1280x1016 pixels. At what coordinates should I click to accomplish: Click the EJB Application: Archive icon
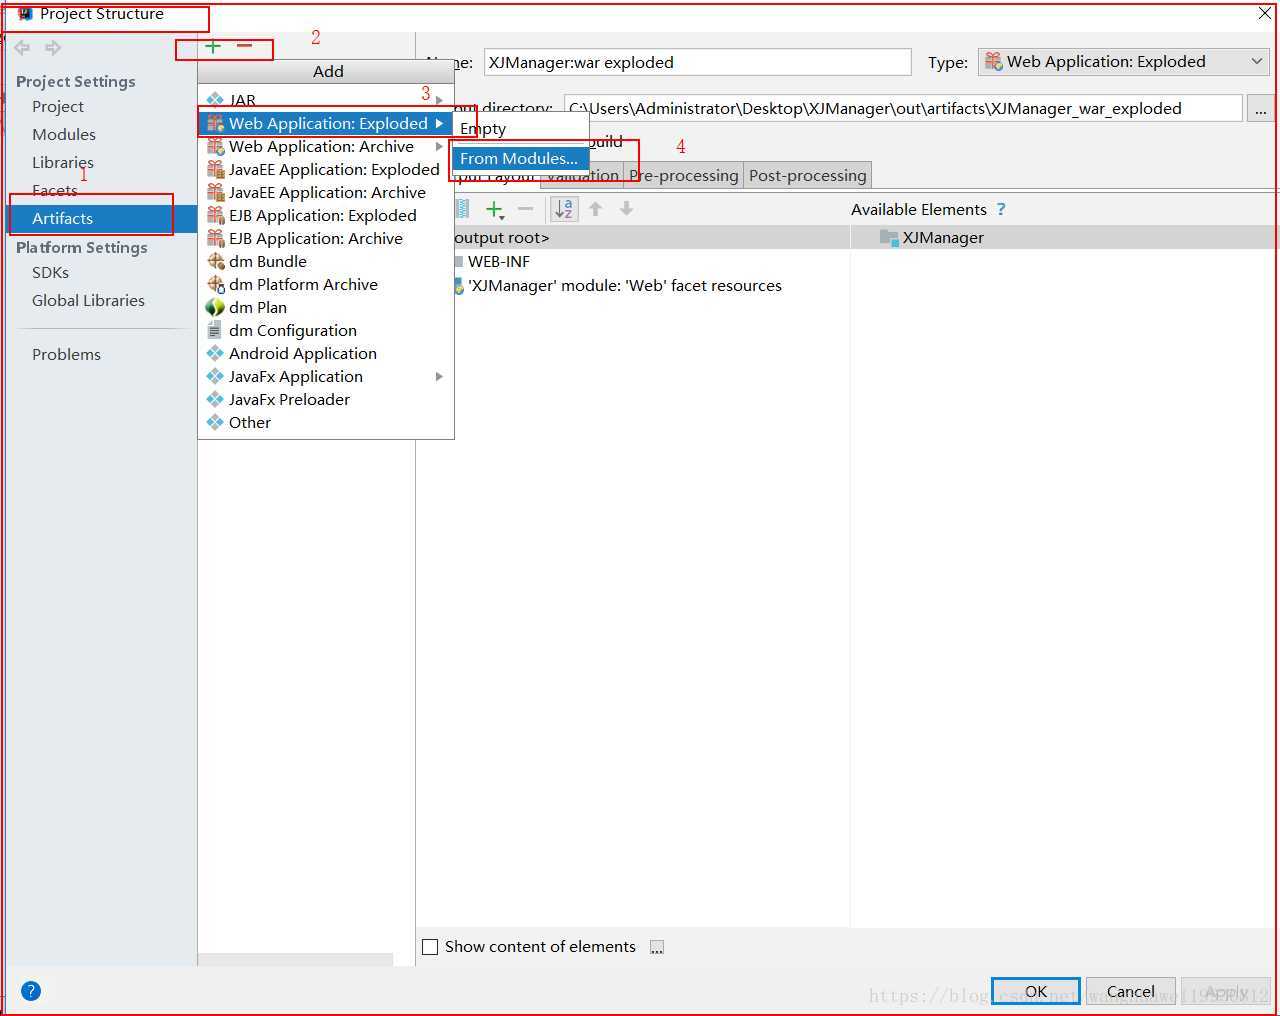pyautogui.click(x=215, y=238)
